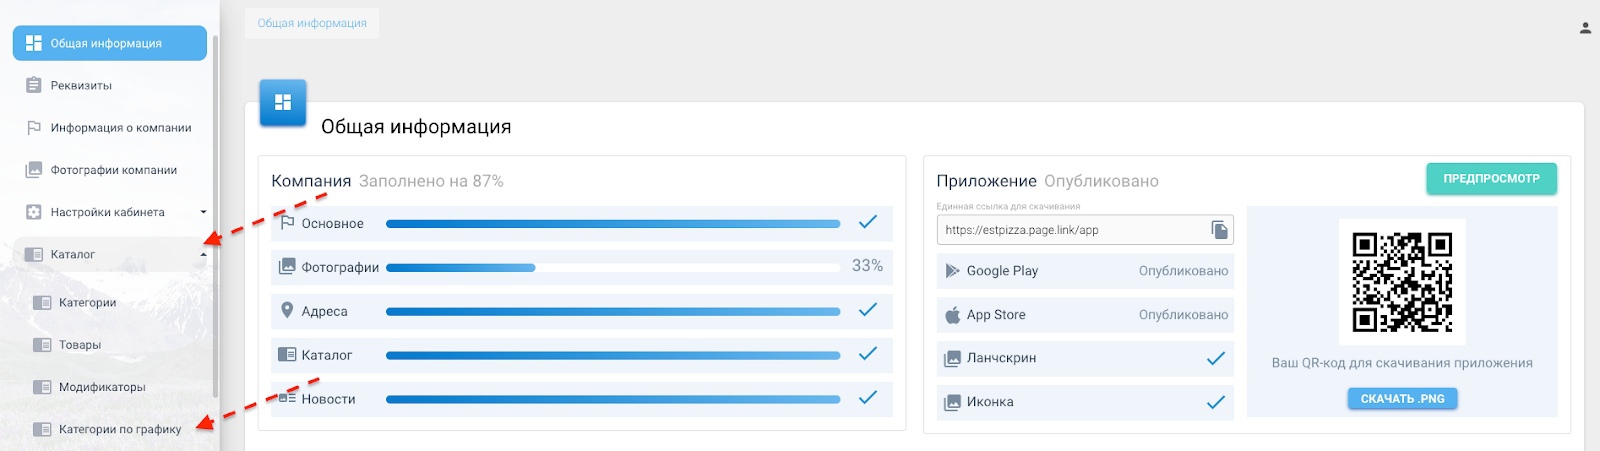Download QR code with СКАЧАТЬ .PNG
Viewport: 1600px width, 451px height.
click(1402, 399)
